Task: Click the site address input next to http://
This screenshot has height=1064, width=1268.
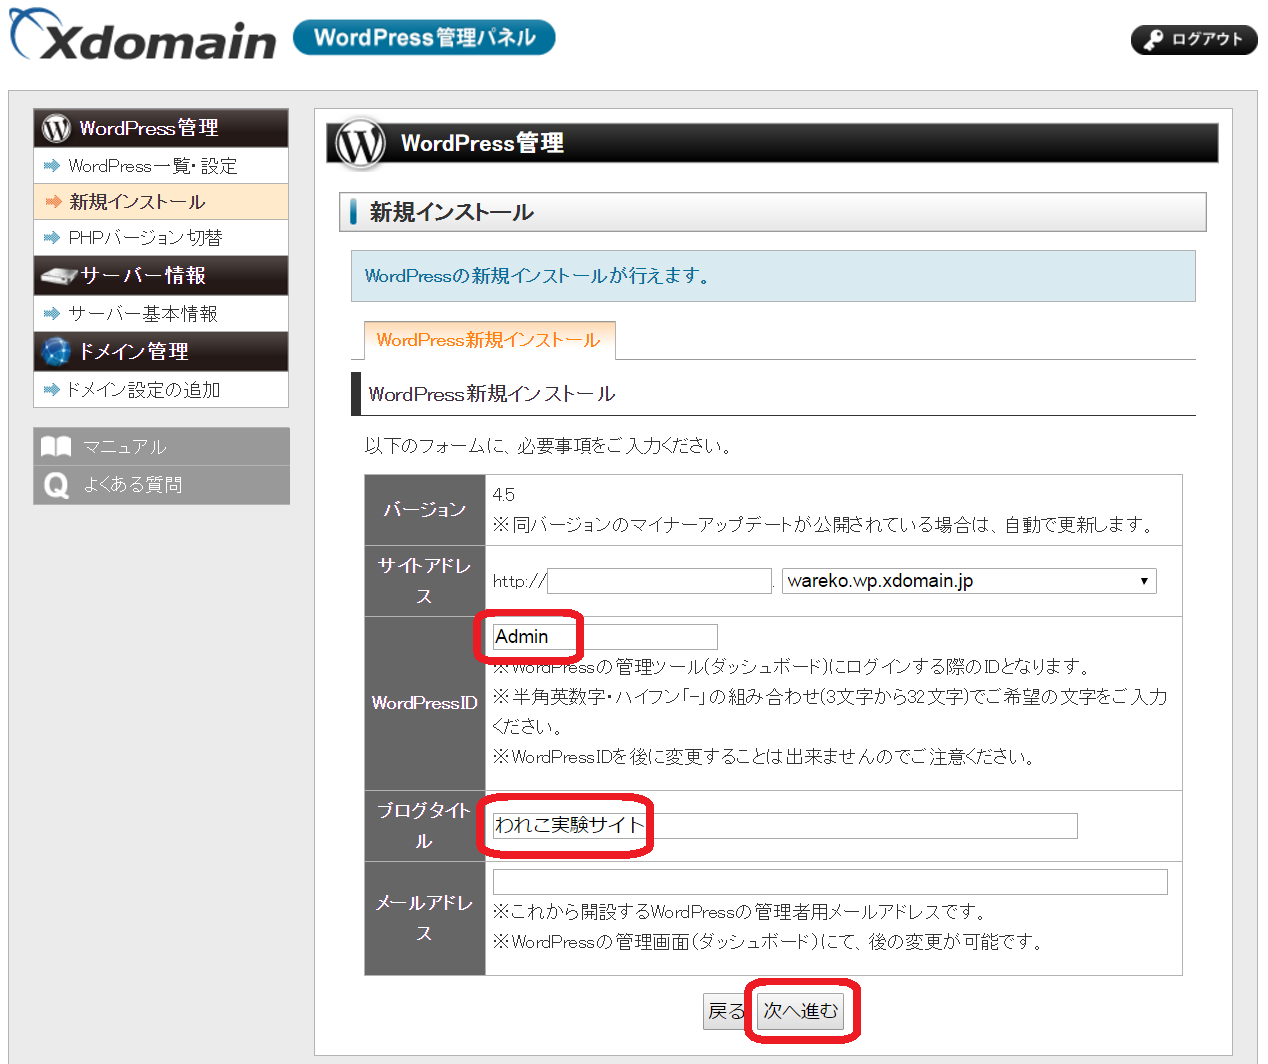Action: pos(658,580)
